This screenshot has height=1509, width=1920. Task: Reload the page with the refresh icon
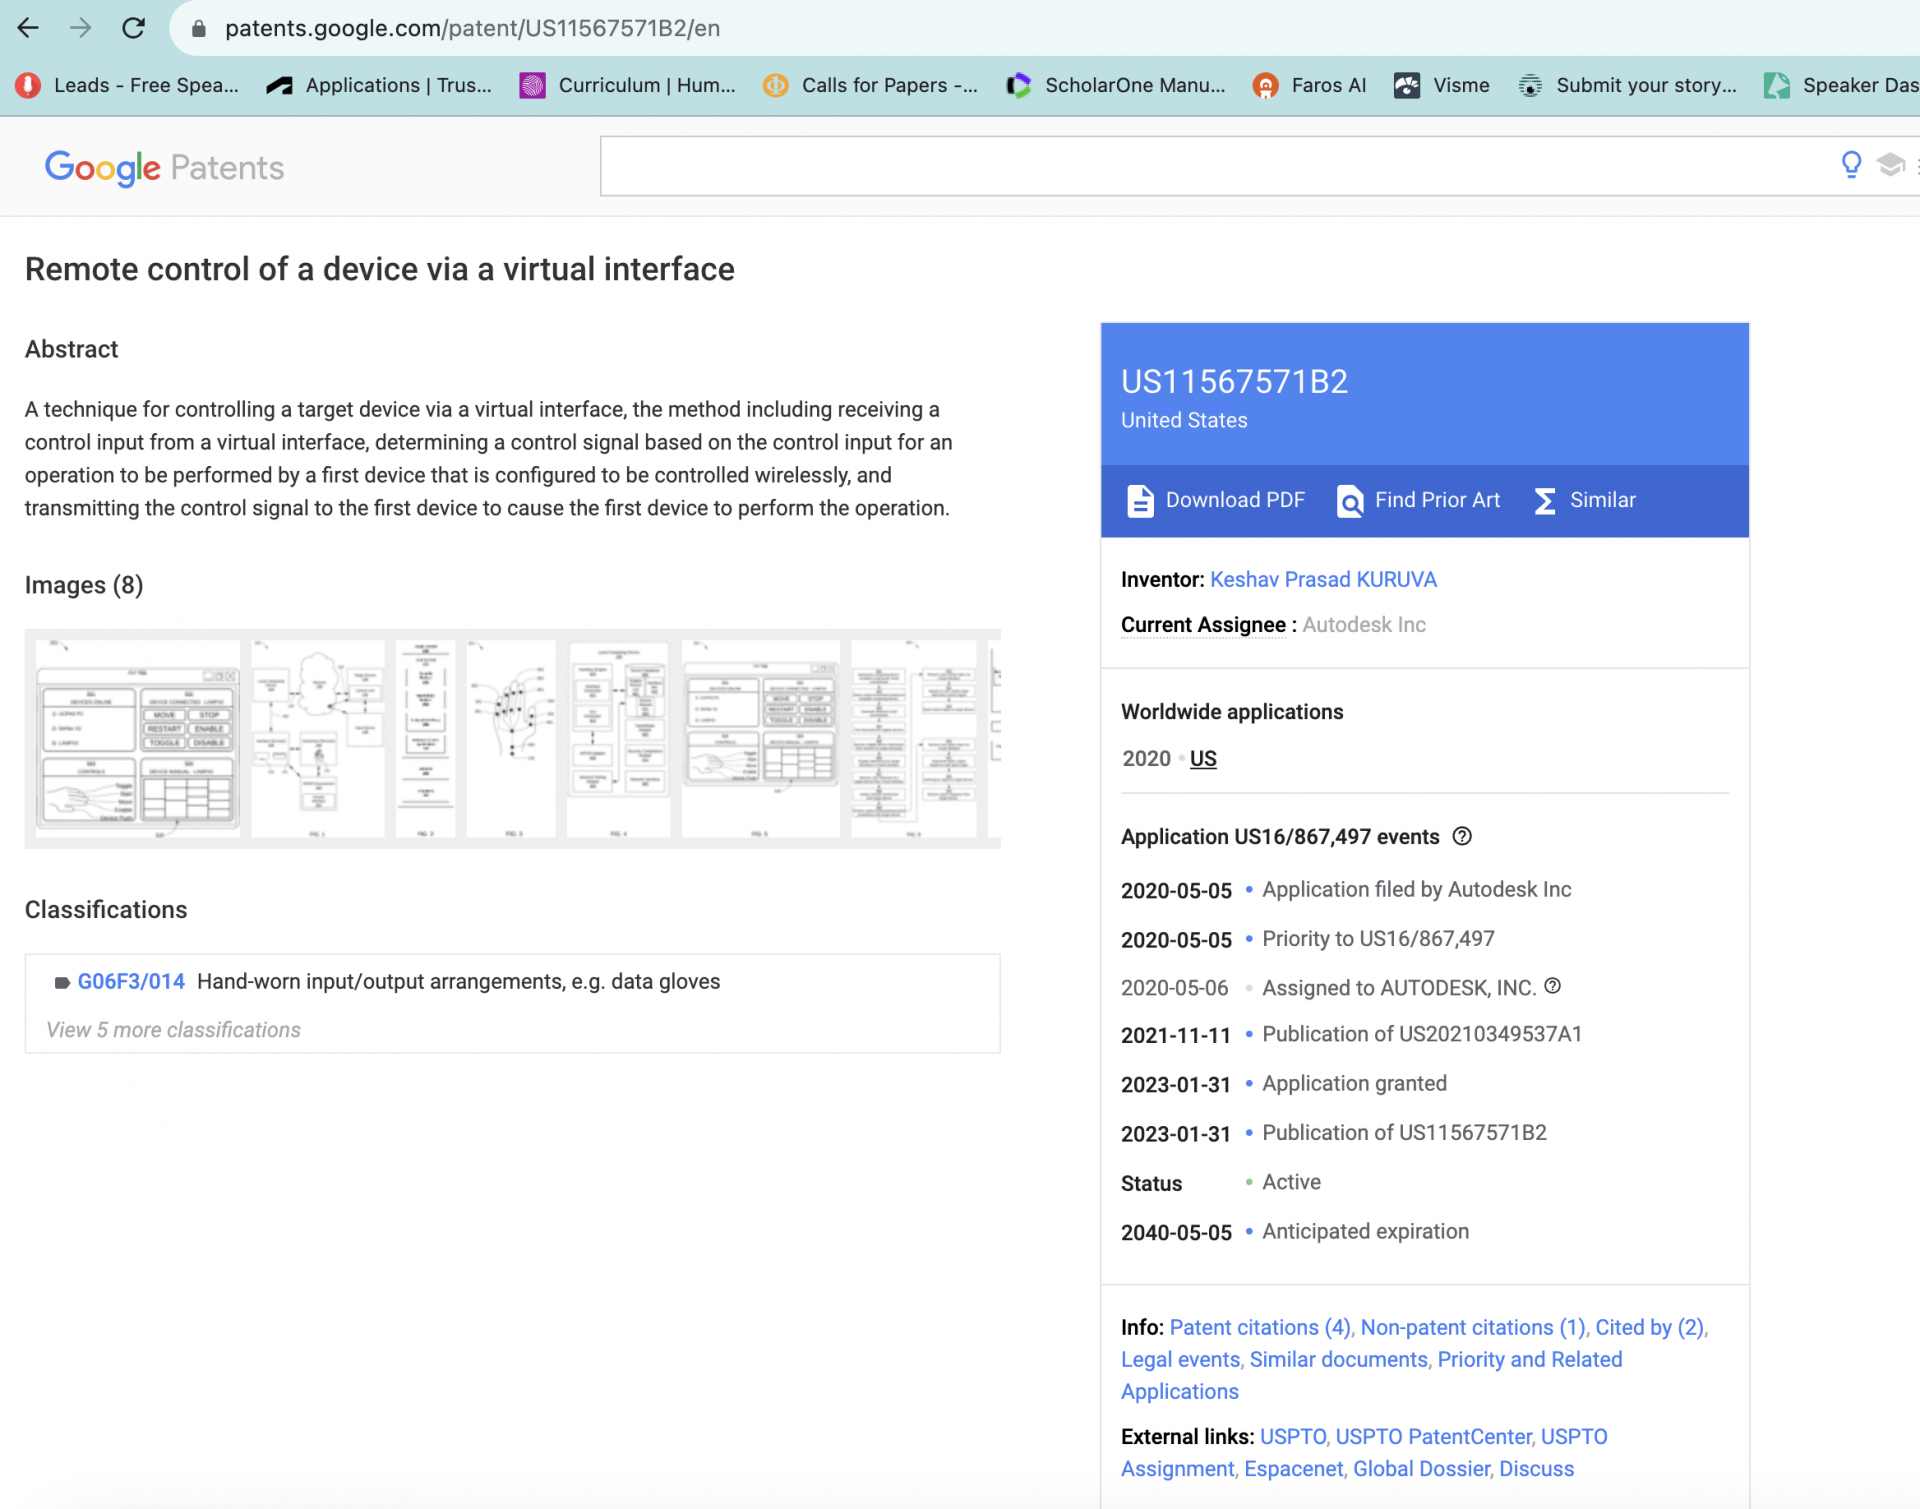pos(133,28)
